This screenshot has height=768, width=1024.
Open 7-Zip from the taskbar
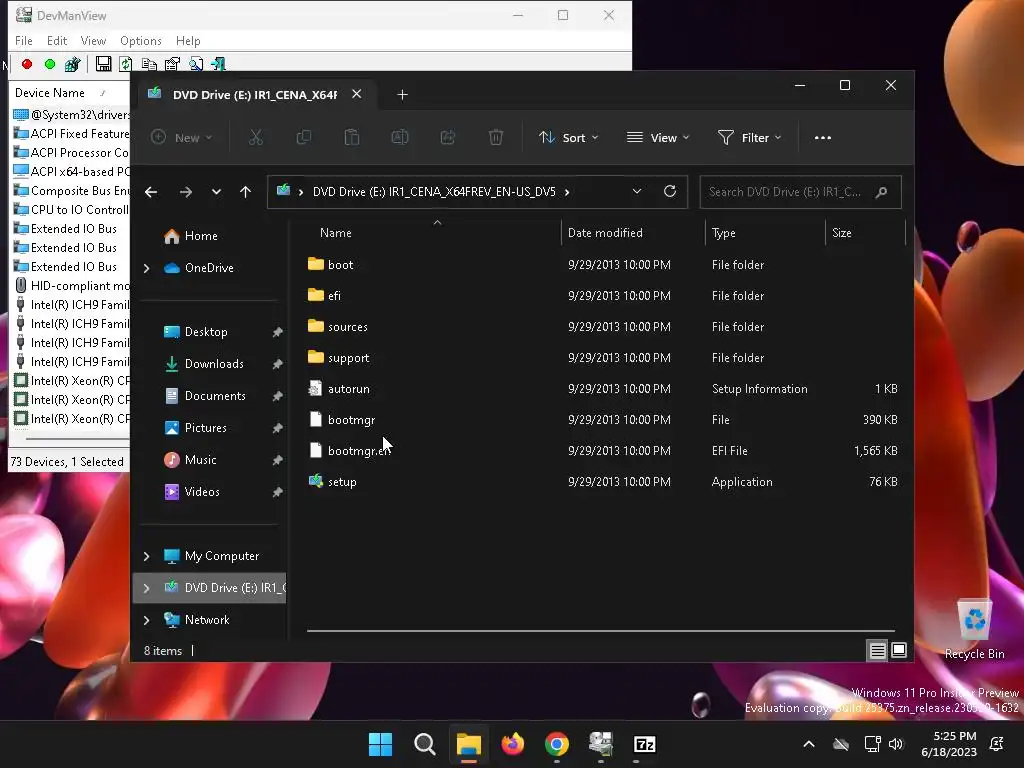click(x=645, y=744)
